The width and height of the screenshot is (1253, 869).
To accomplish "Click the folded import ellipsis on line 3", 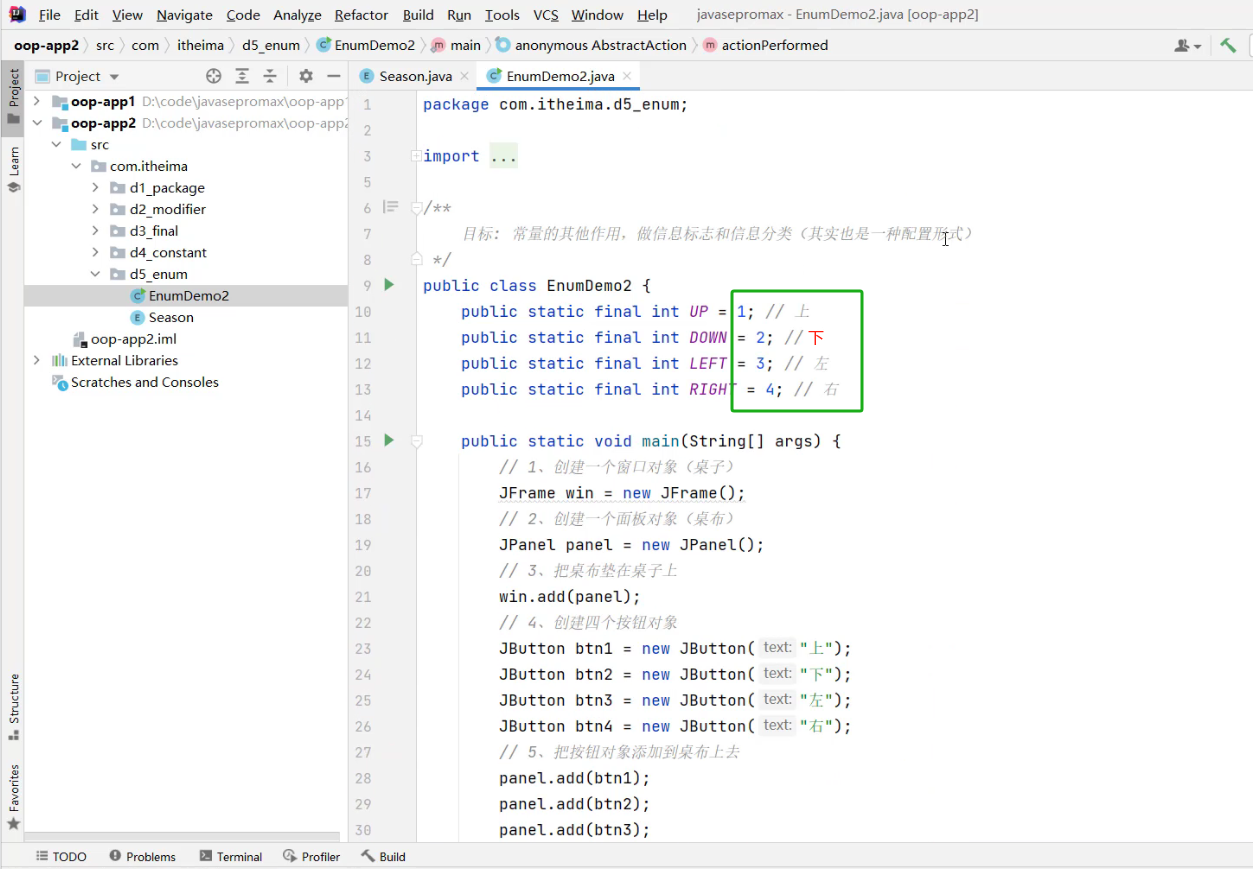I will (503, 156).
